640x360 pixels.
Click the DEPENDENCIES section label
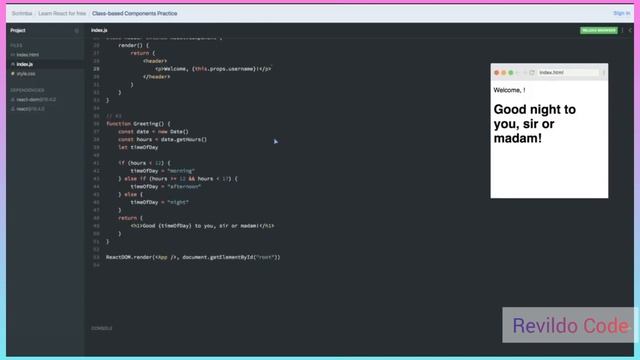(x=27, y=90)
